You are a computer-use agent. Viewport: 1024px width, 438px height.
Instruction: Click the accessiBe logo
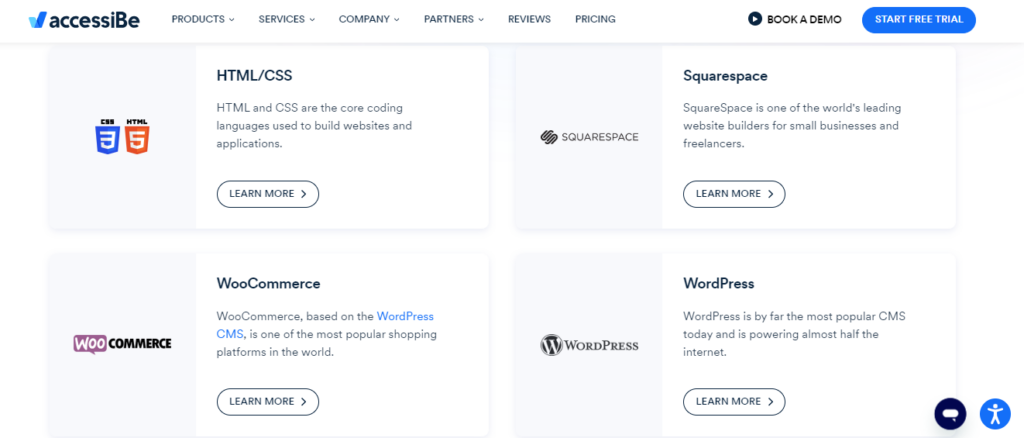click(x=84, y=20)
